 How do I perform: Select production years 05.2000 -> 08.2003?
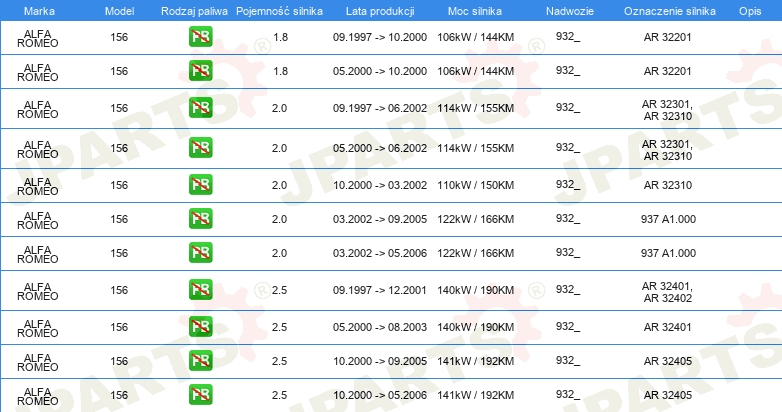pos(380,327)
